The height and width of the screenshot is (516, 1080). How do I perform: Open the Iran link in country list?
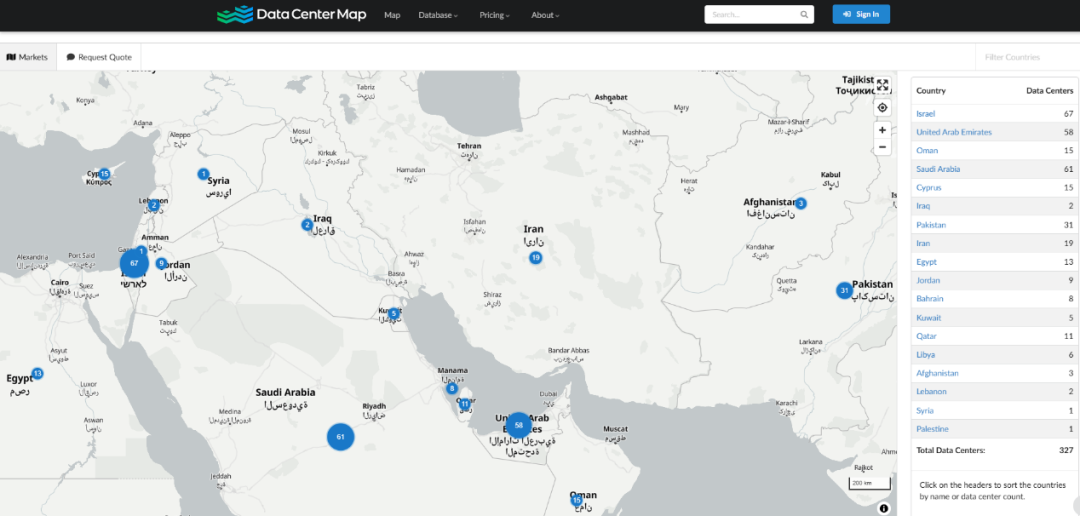(923, 243)
